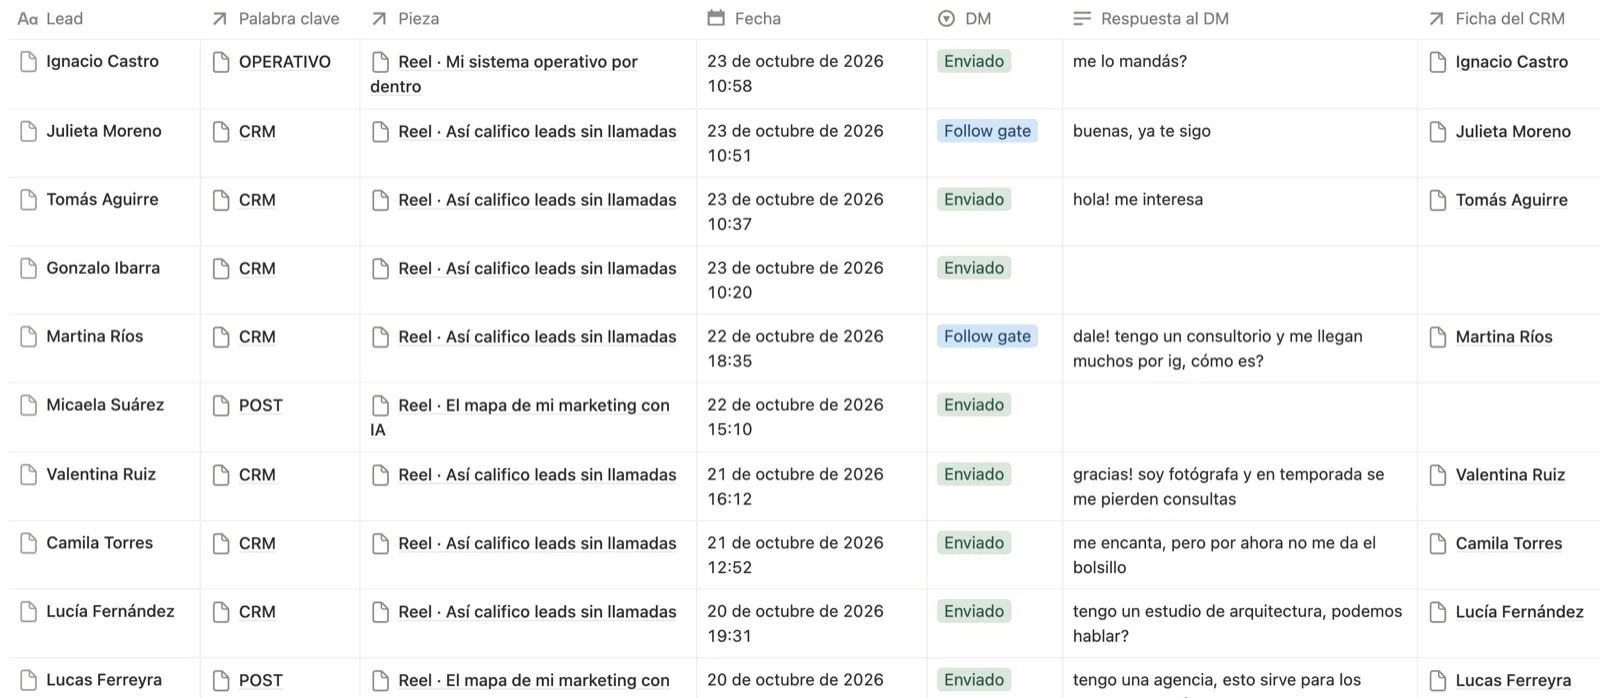Click page icon beside OPERATIVO keyword
Screen dimensions: 1600x698
pyautogui.click(x=221, y=62)
